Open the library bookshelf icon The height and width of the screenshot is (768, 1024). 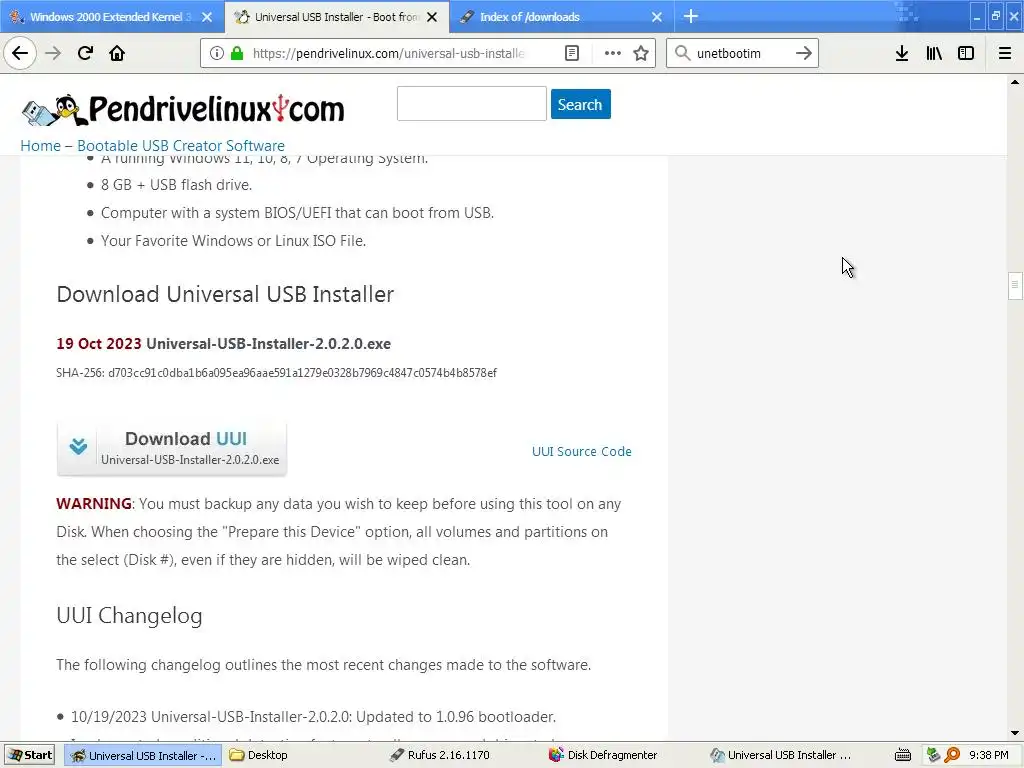click(934, 53)
